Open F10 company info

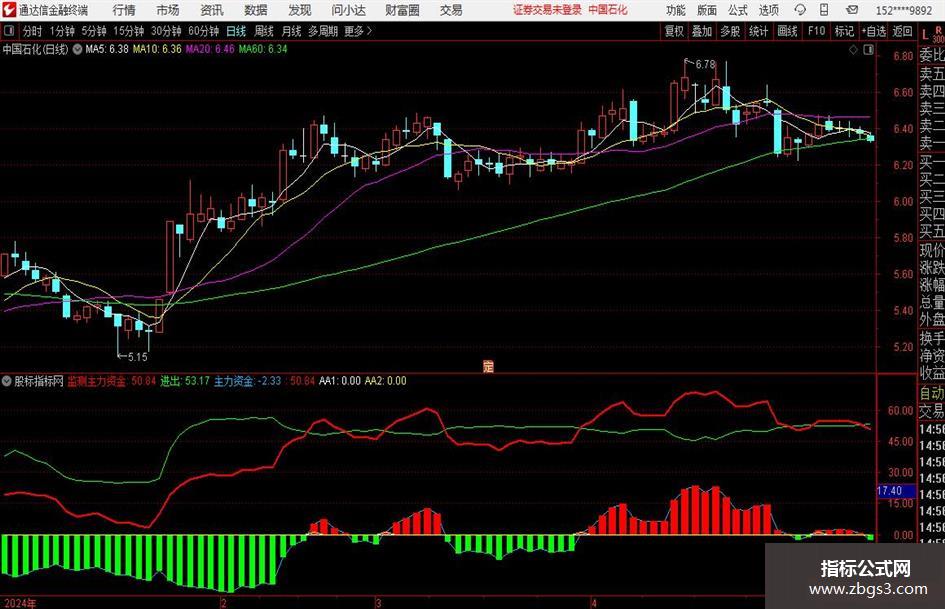click(x=816, y=31)
